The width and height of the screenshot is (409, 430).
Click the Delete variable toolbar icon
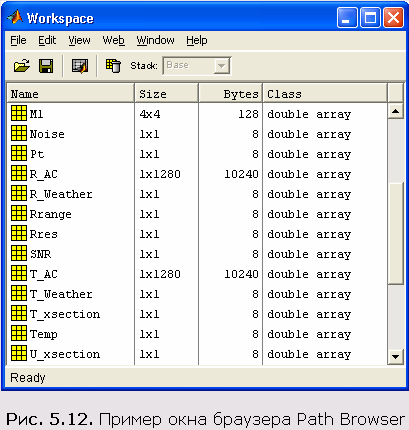click(x=113, y=66)
